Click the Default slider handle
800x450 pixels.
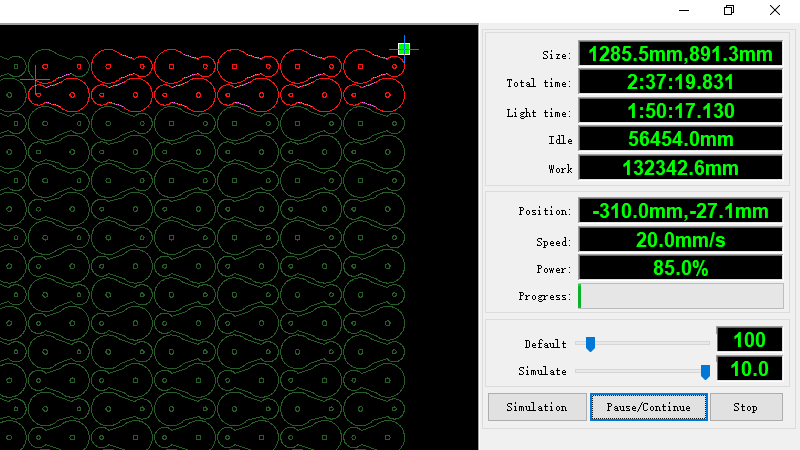point(590,344)
